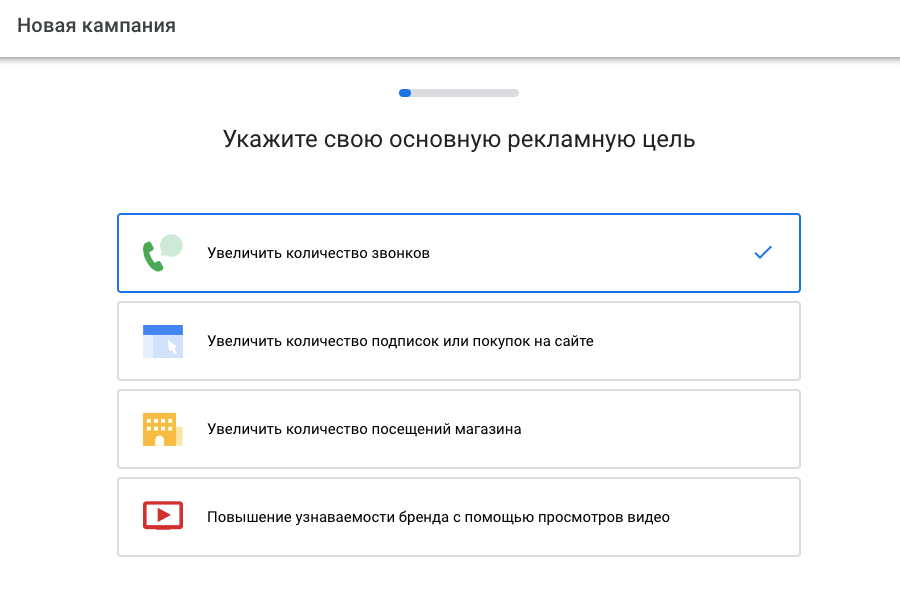Click the green phone calls icon
The width and height of the screenshot is (900, 600).
coord(161,253)
